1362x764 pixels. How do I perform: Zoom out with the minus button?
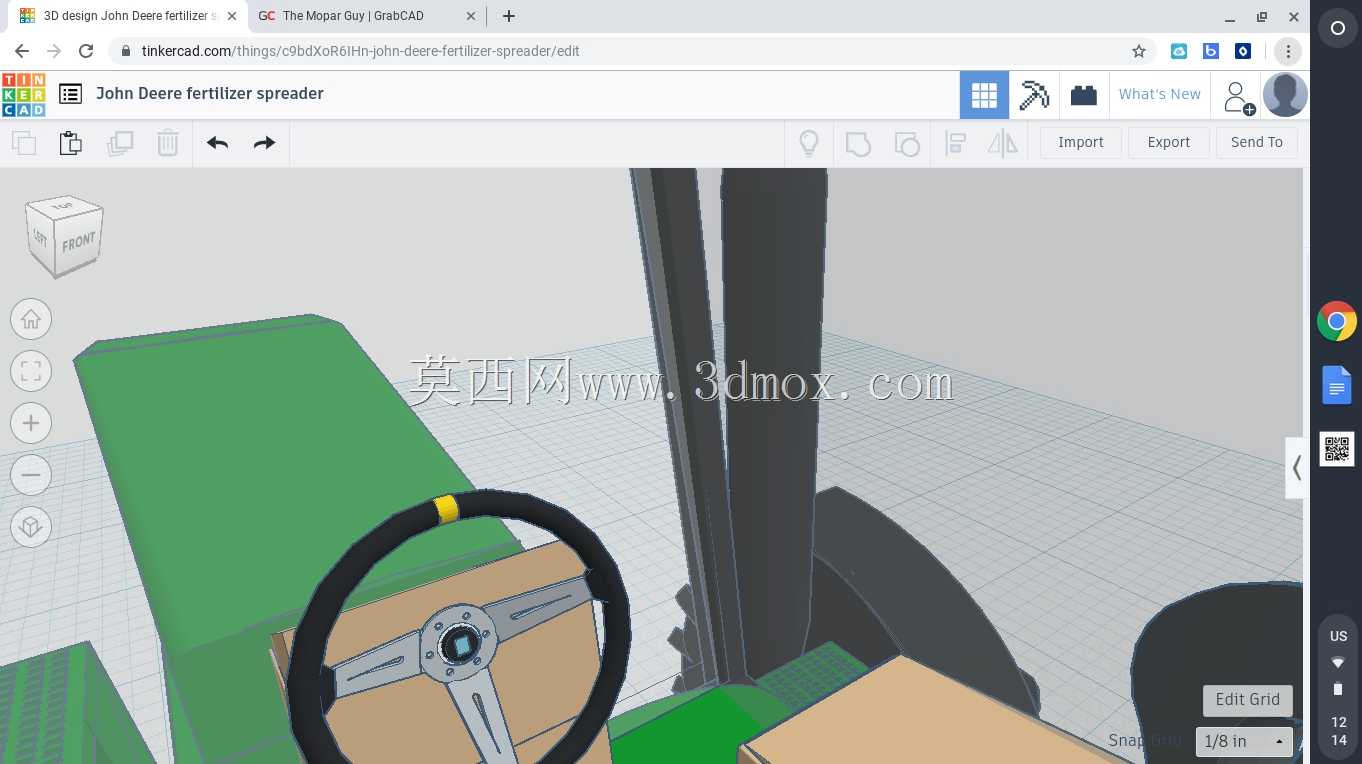31,476
